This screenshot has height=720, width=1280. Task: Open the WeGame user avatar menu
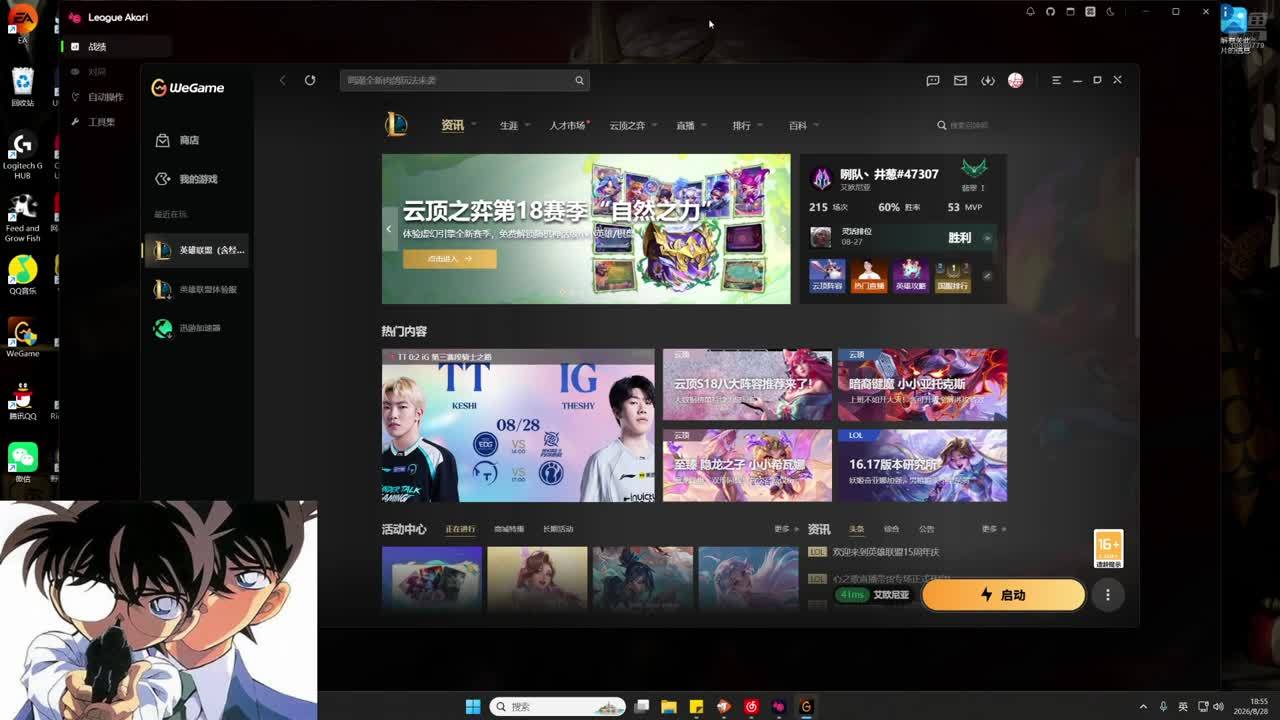tap(1015, 80)
